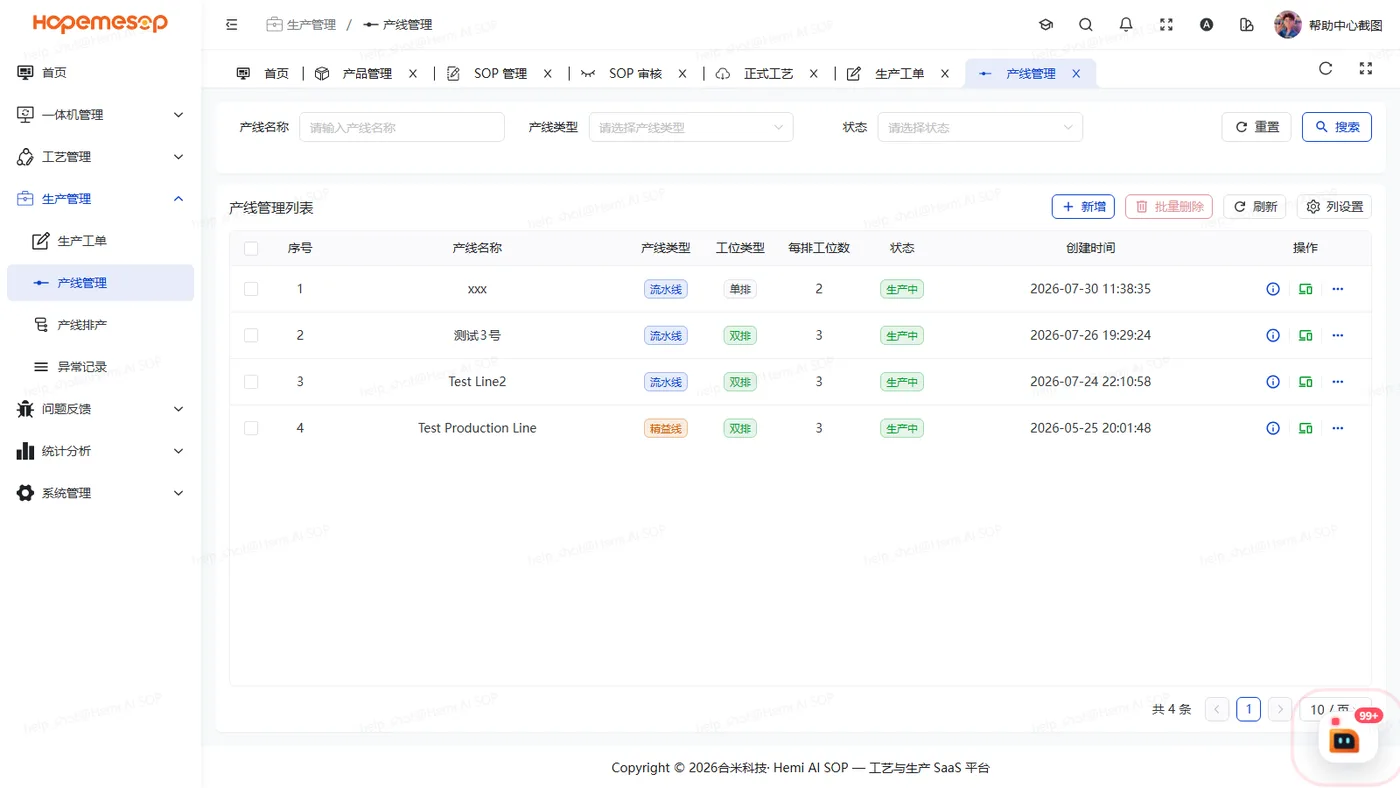The image size is (1400, 788).
Task: Expand the 一体机管理 sidebar menu
Action: coord(100,115)
